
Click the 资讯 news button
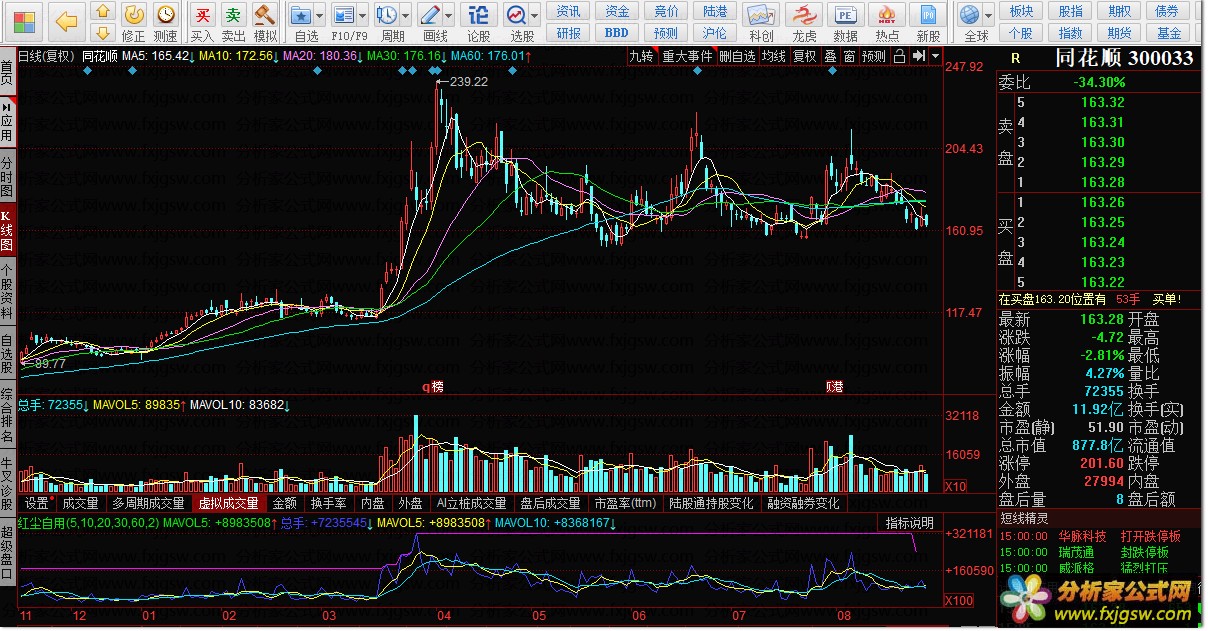[x=568, y=11]
